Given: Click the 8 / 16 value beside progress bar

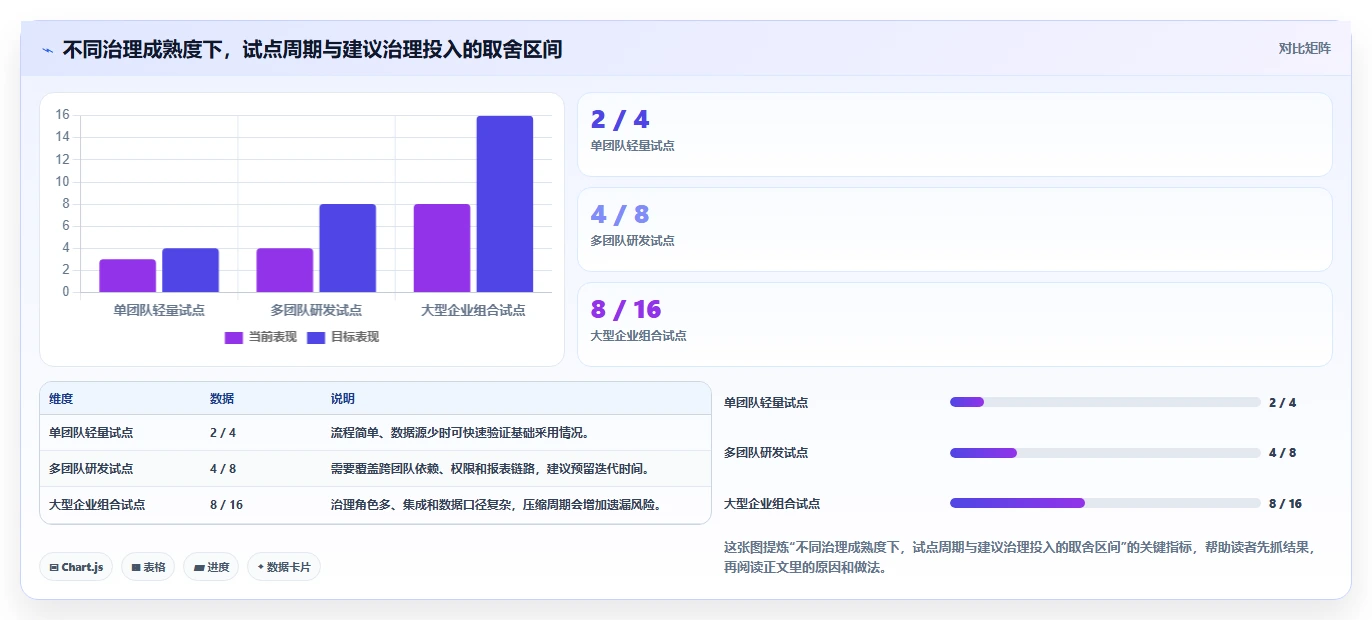Looking at the screenshot, I should click(1285, 504).
